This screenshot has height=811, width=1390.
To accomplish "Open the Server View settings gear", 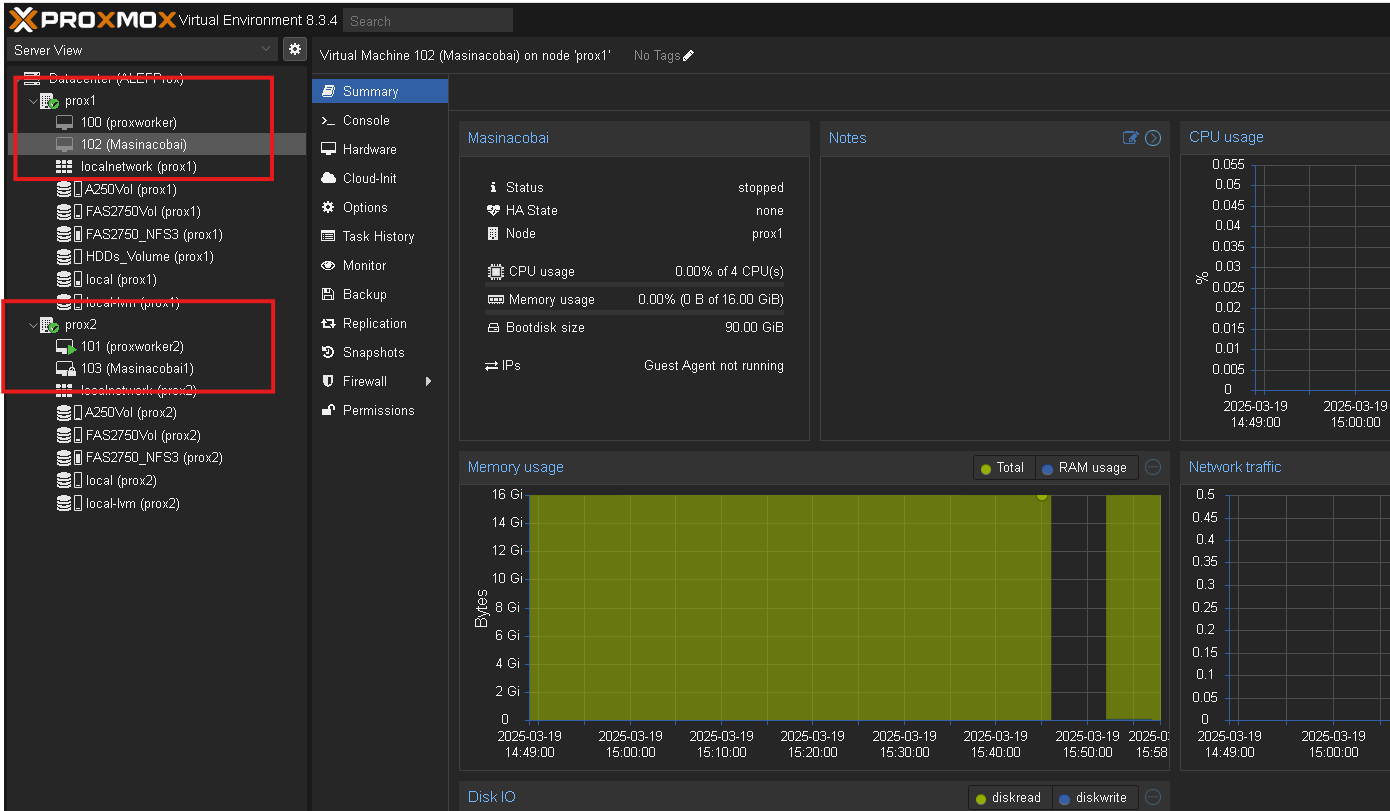I will pos(295,49).
